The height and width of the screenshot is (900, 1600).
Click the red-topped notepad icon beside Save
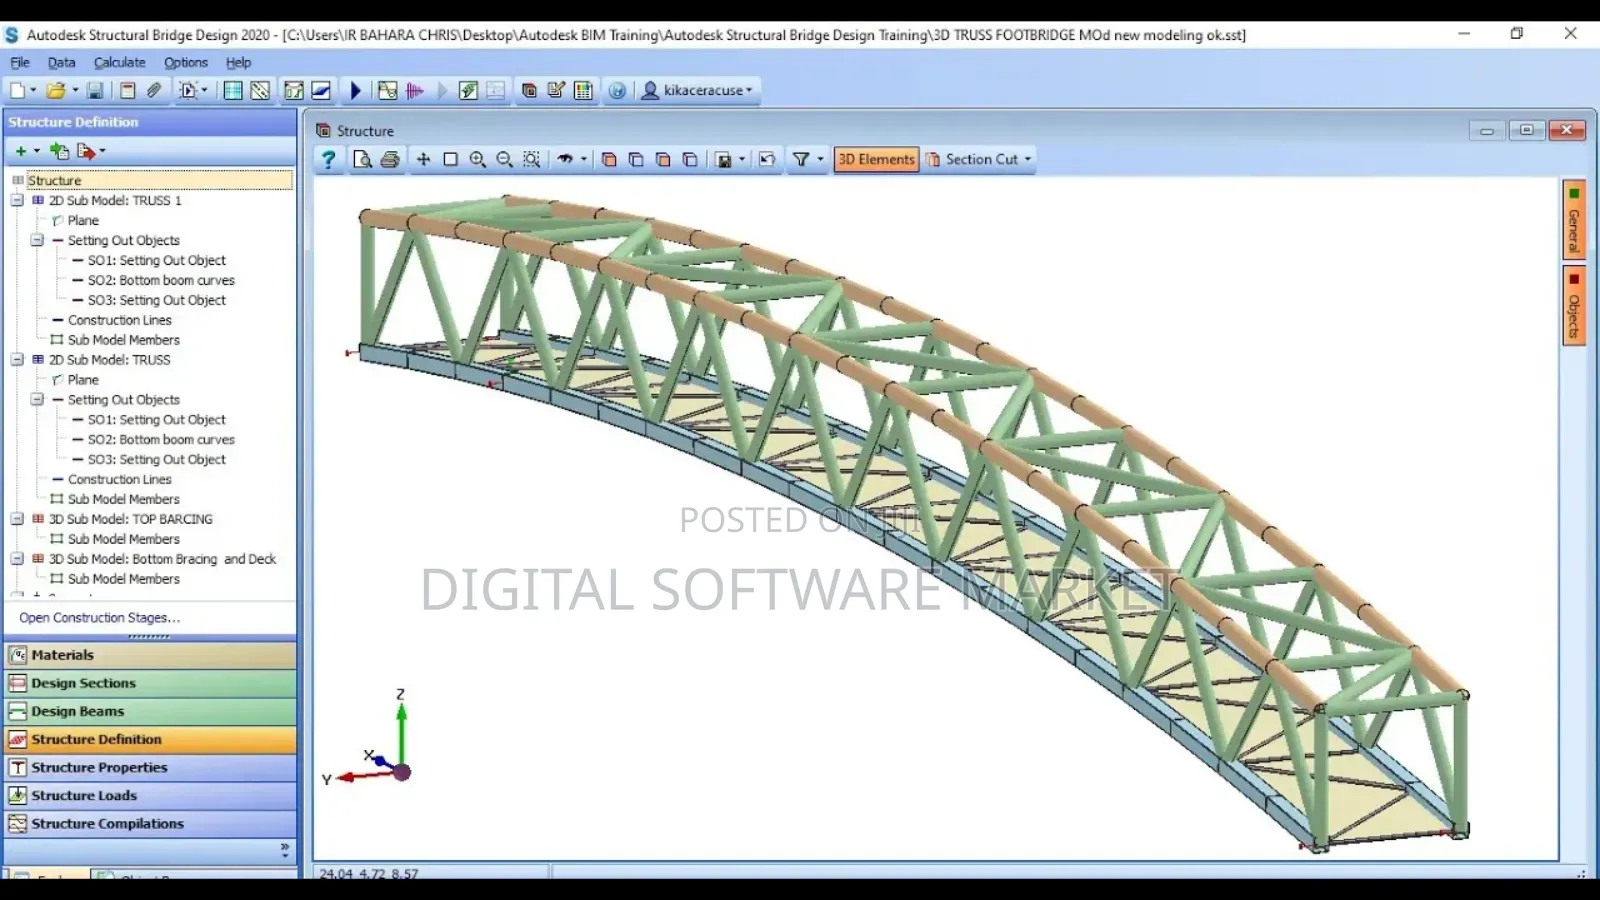pyautogui.click(x=127, y=90)
